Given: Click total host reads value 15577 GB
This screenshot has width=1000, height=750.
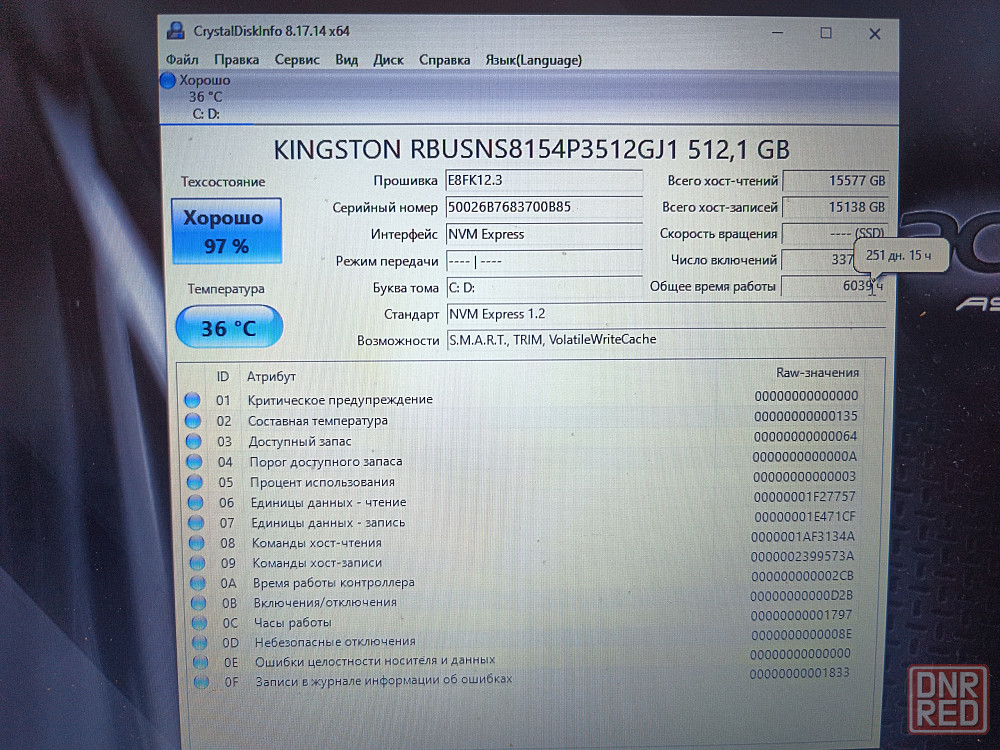Looking at the screenshot, I should point(835,180).
